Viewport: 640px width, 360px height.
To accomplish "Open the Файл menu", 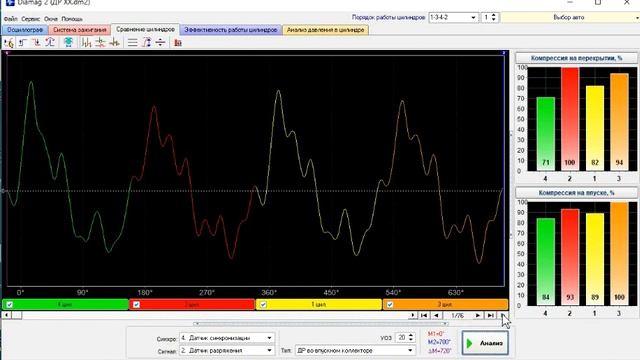I will tap(11, 19).
